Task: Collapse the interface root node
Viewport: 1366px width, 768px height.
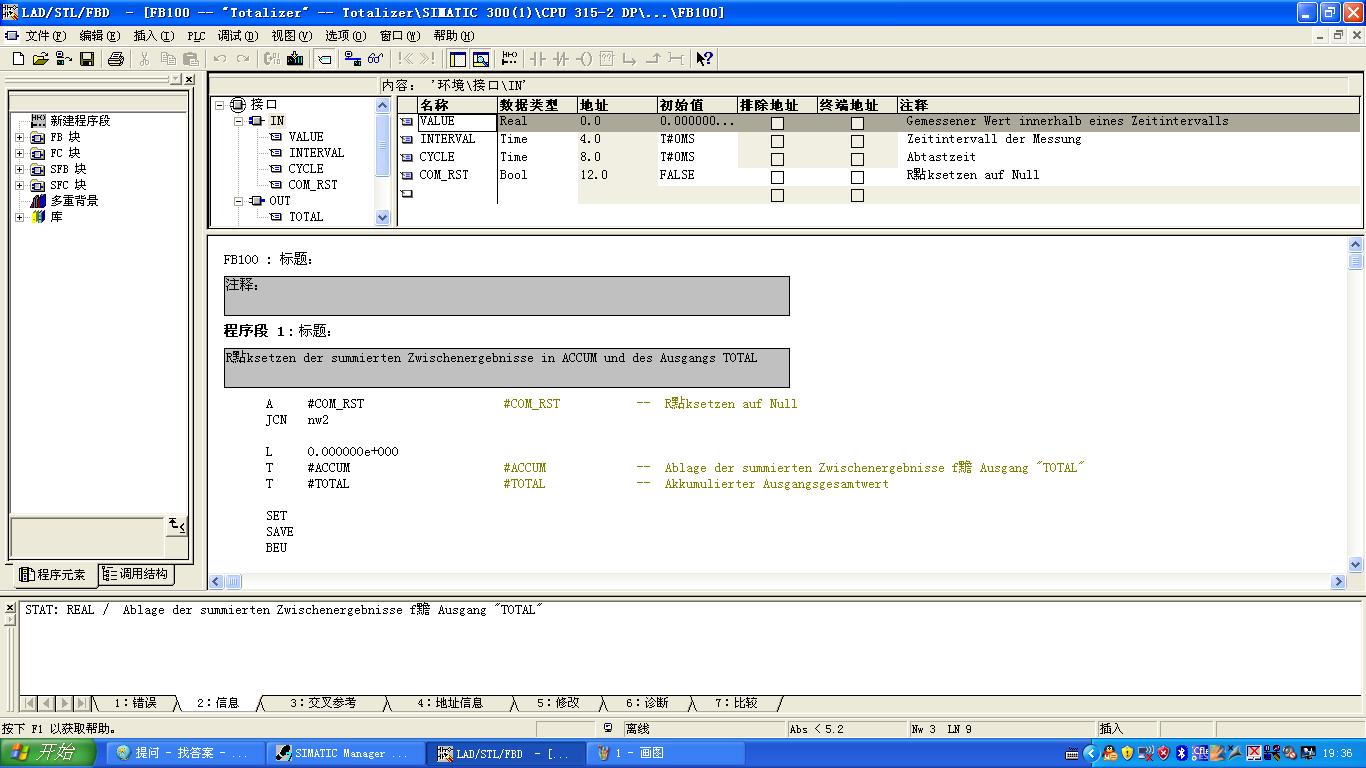Action: (221, 104)
